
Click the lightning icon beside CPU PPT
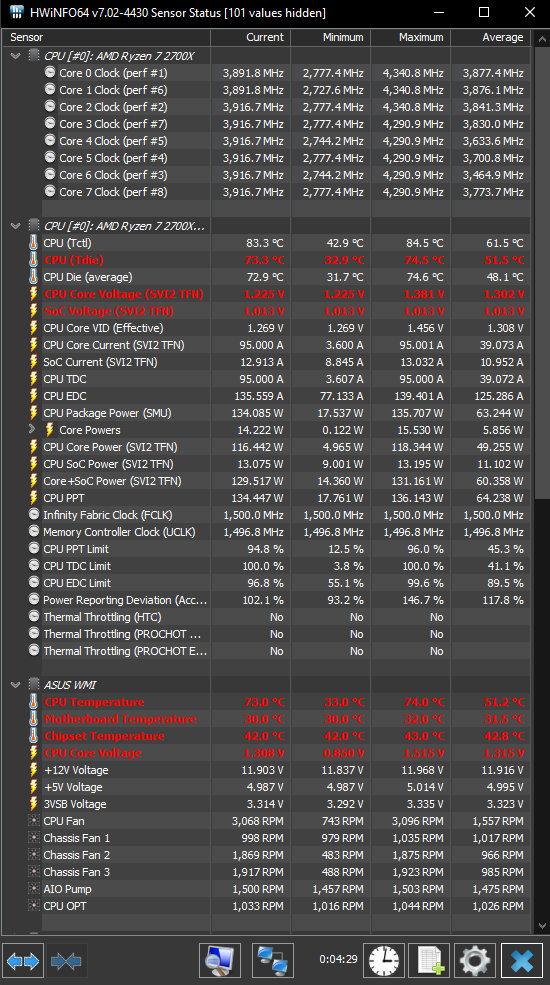pos(34,498)
